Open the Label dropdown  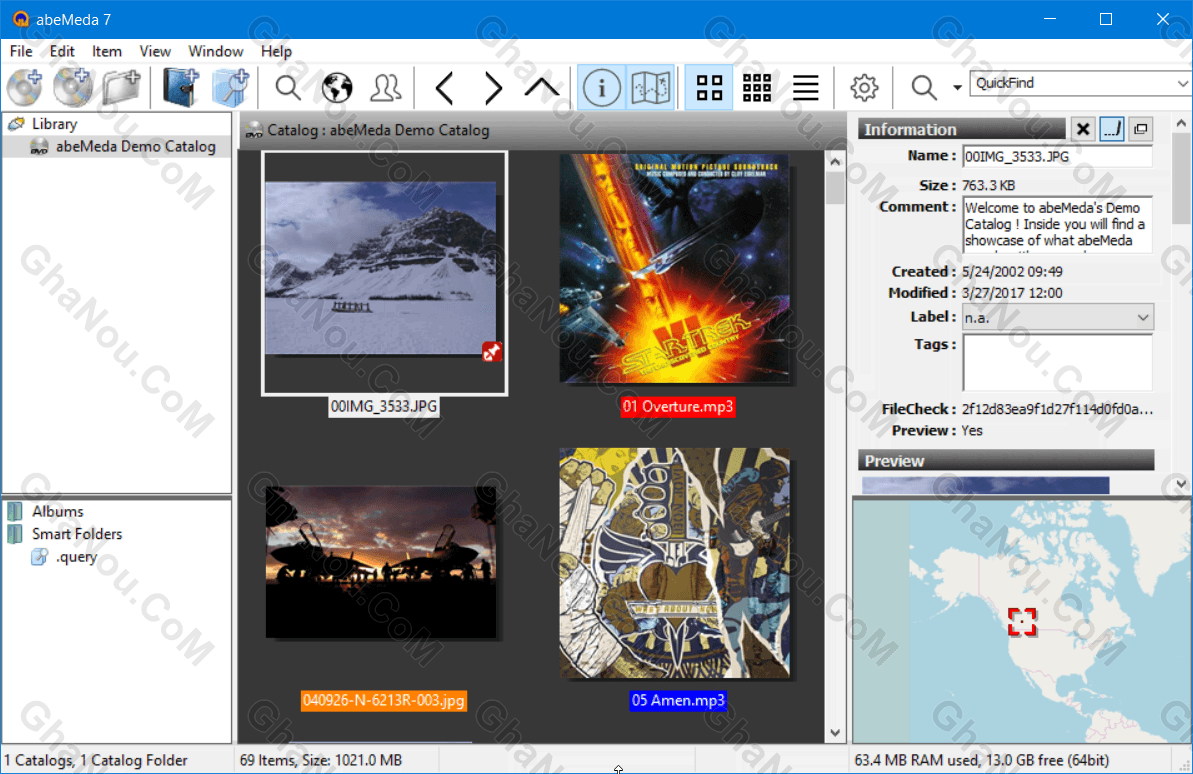click(x=1057, y=317)
